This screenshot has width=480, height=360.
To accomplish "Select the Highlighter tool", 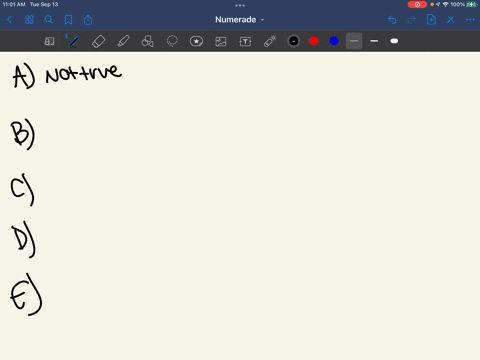I will click(x=123, y=41).
